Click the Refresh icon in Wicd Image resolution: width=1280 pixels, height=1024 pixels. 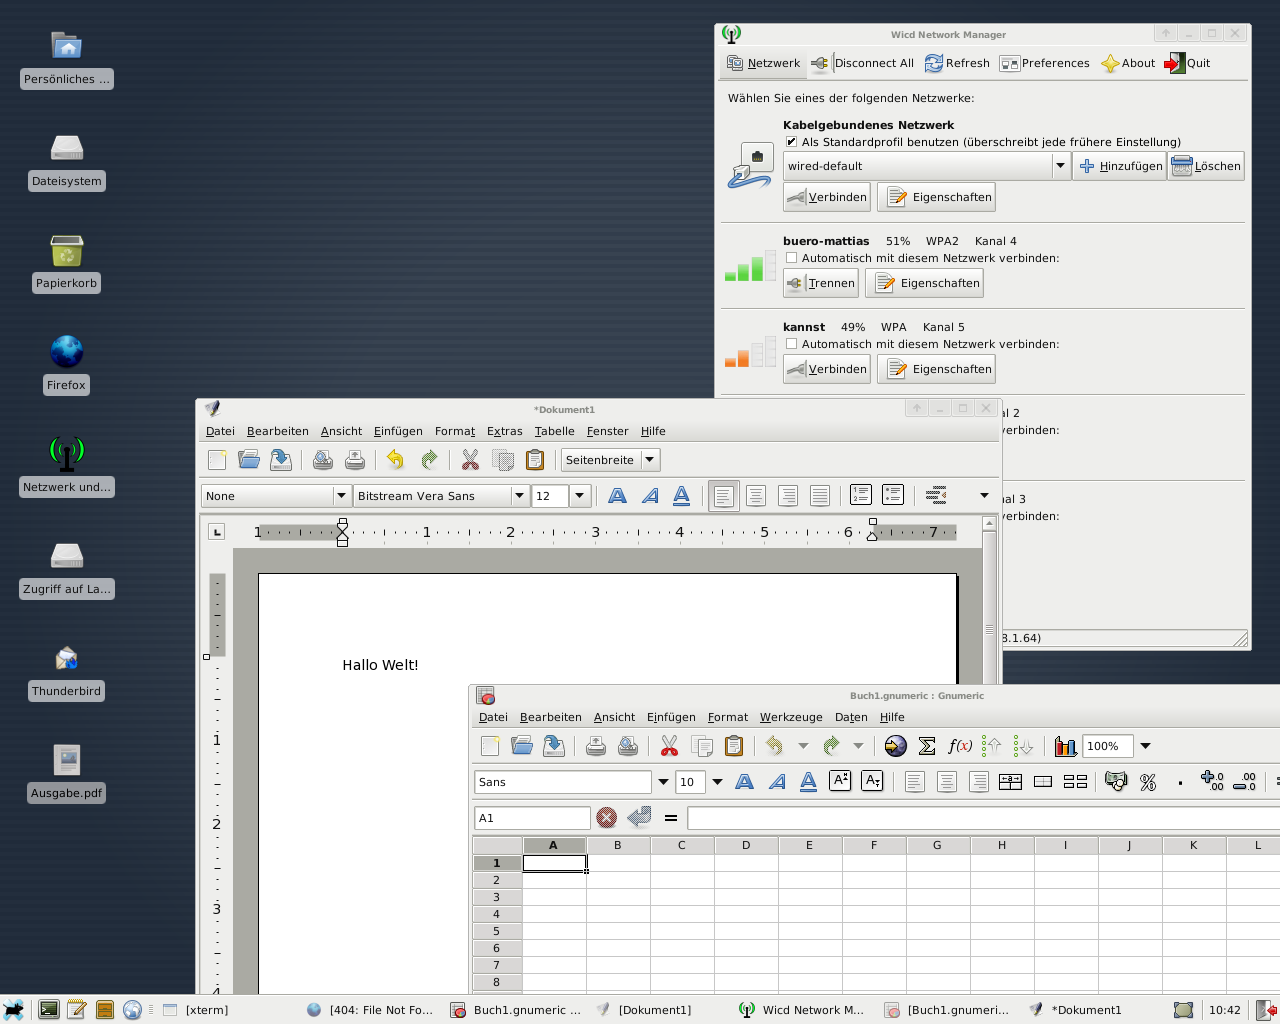pos(934,63)
